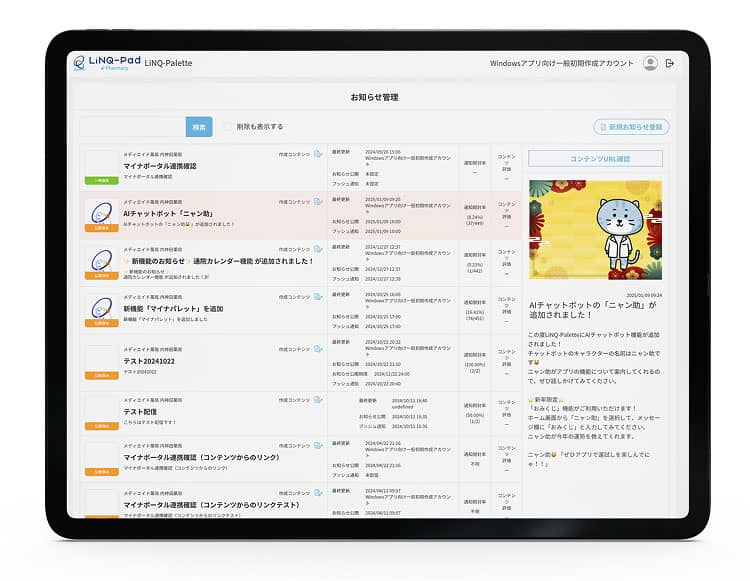Screen dimensions: 750x581
Task: Open content icon for マイナポータル連携確認 first row
Action: (x=318, y=154)
